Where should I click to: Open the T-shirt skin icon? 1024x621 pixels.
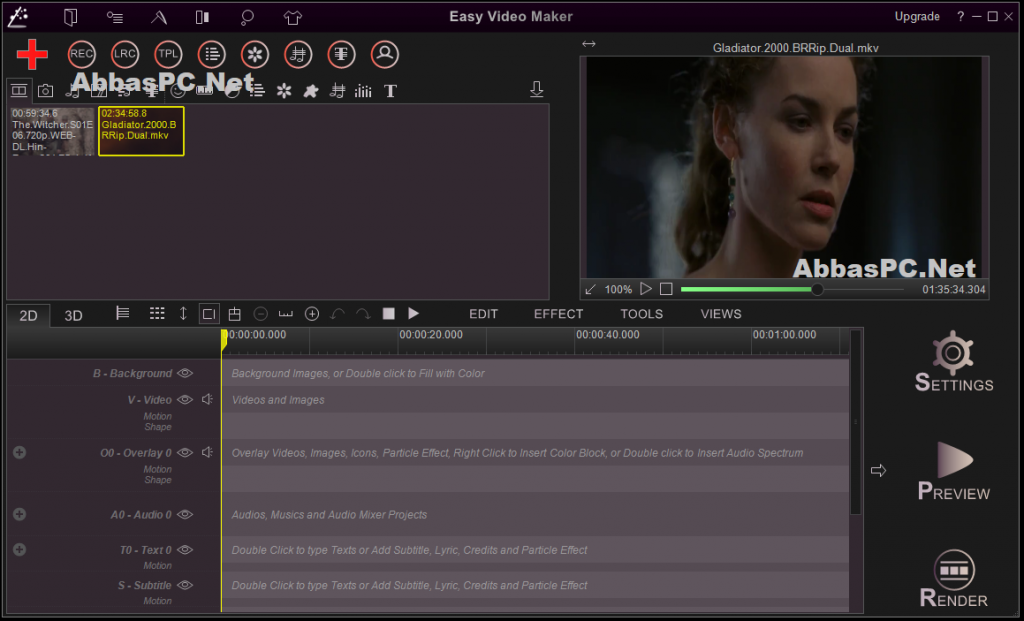293,17
